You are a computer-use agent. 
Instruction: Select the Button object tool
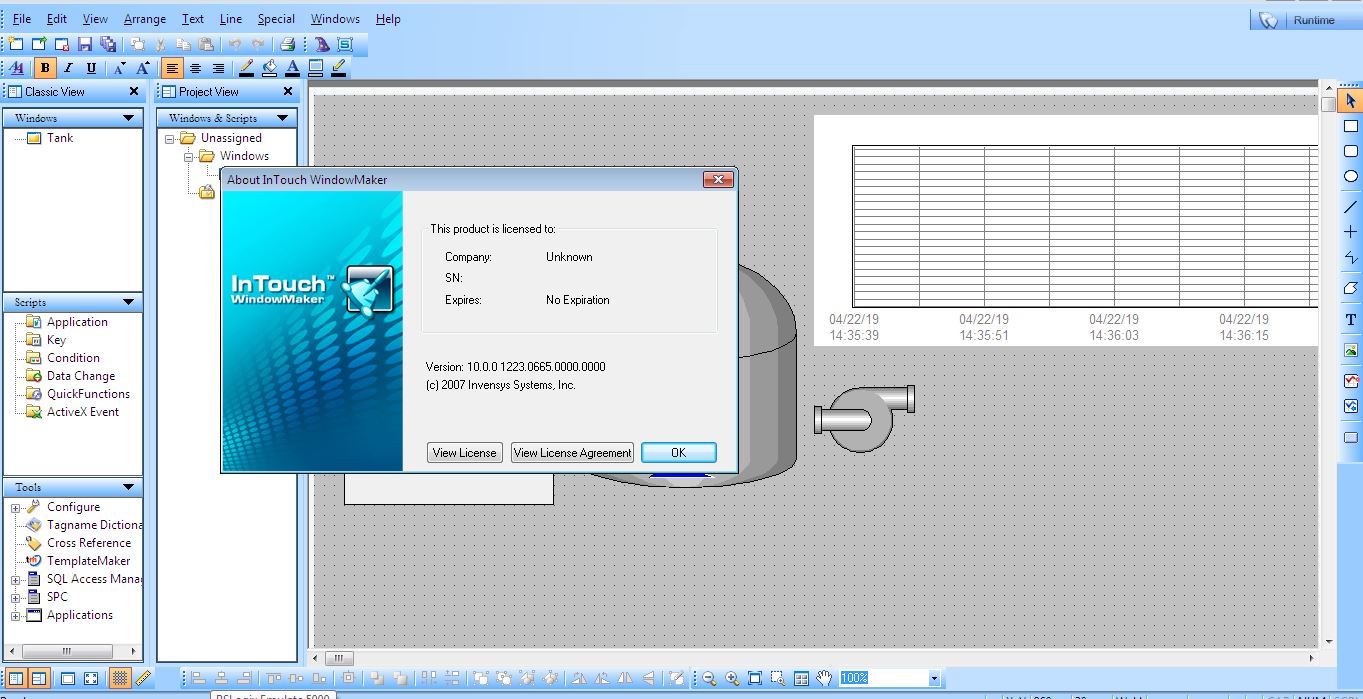coord(1351,437)
